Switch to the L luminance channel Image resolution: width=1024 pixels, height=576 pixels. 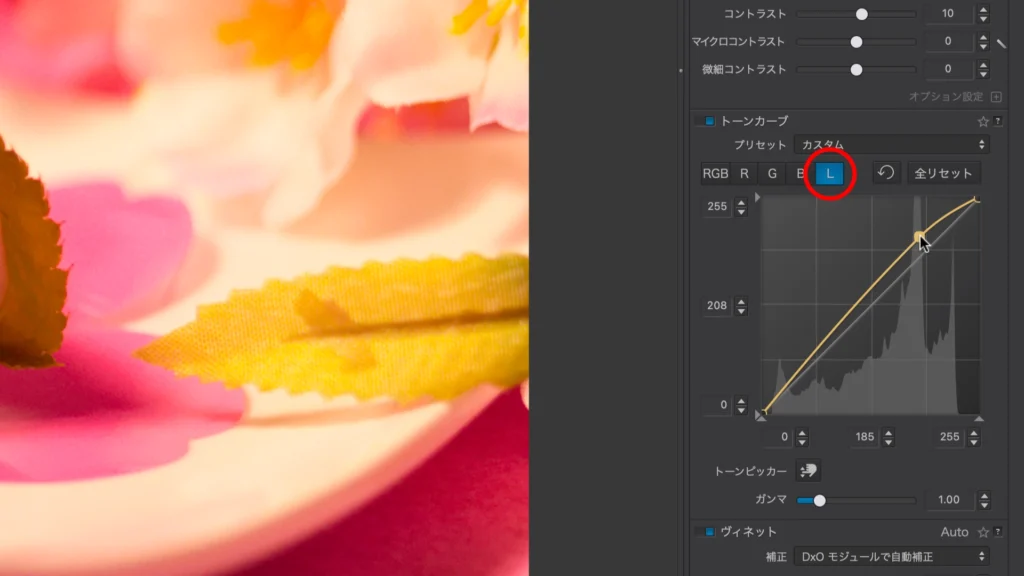click(829, 173)
